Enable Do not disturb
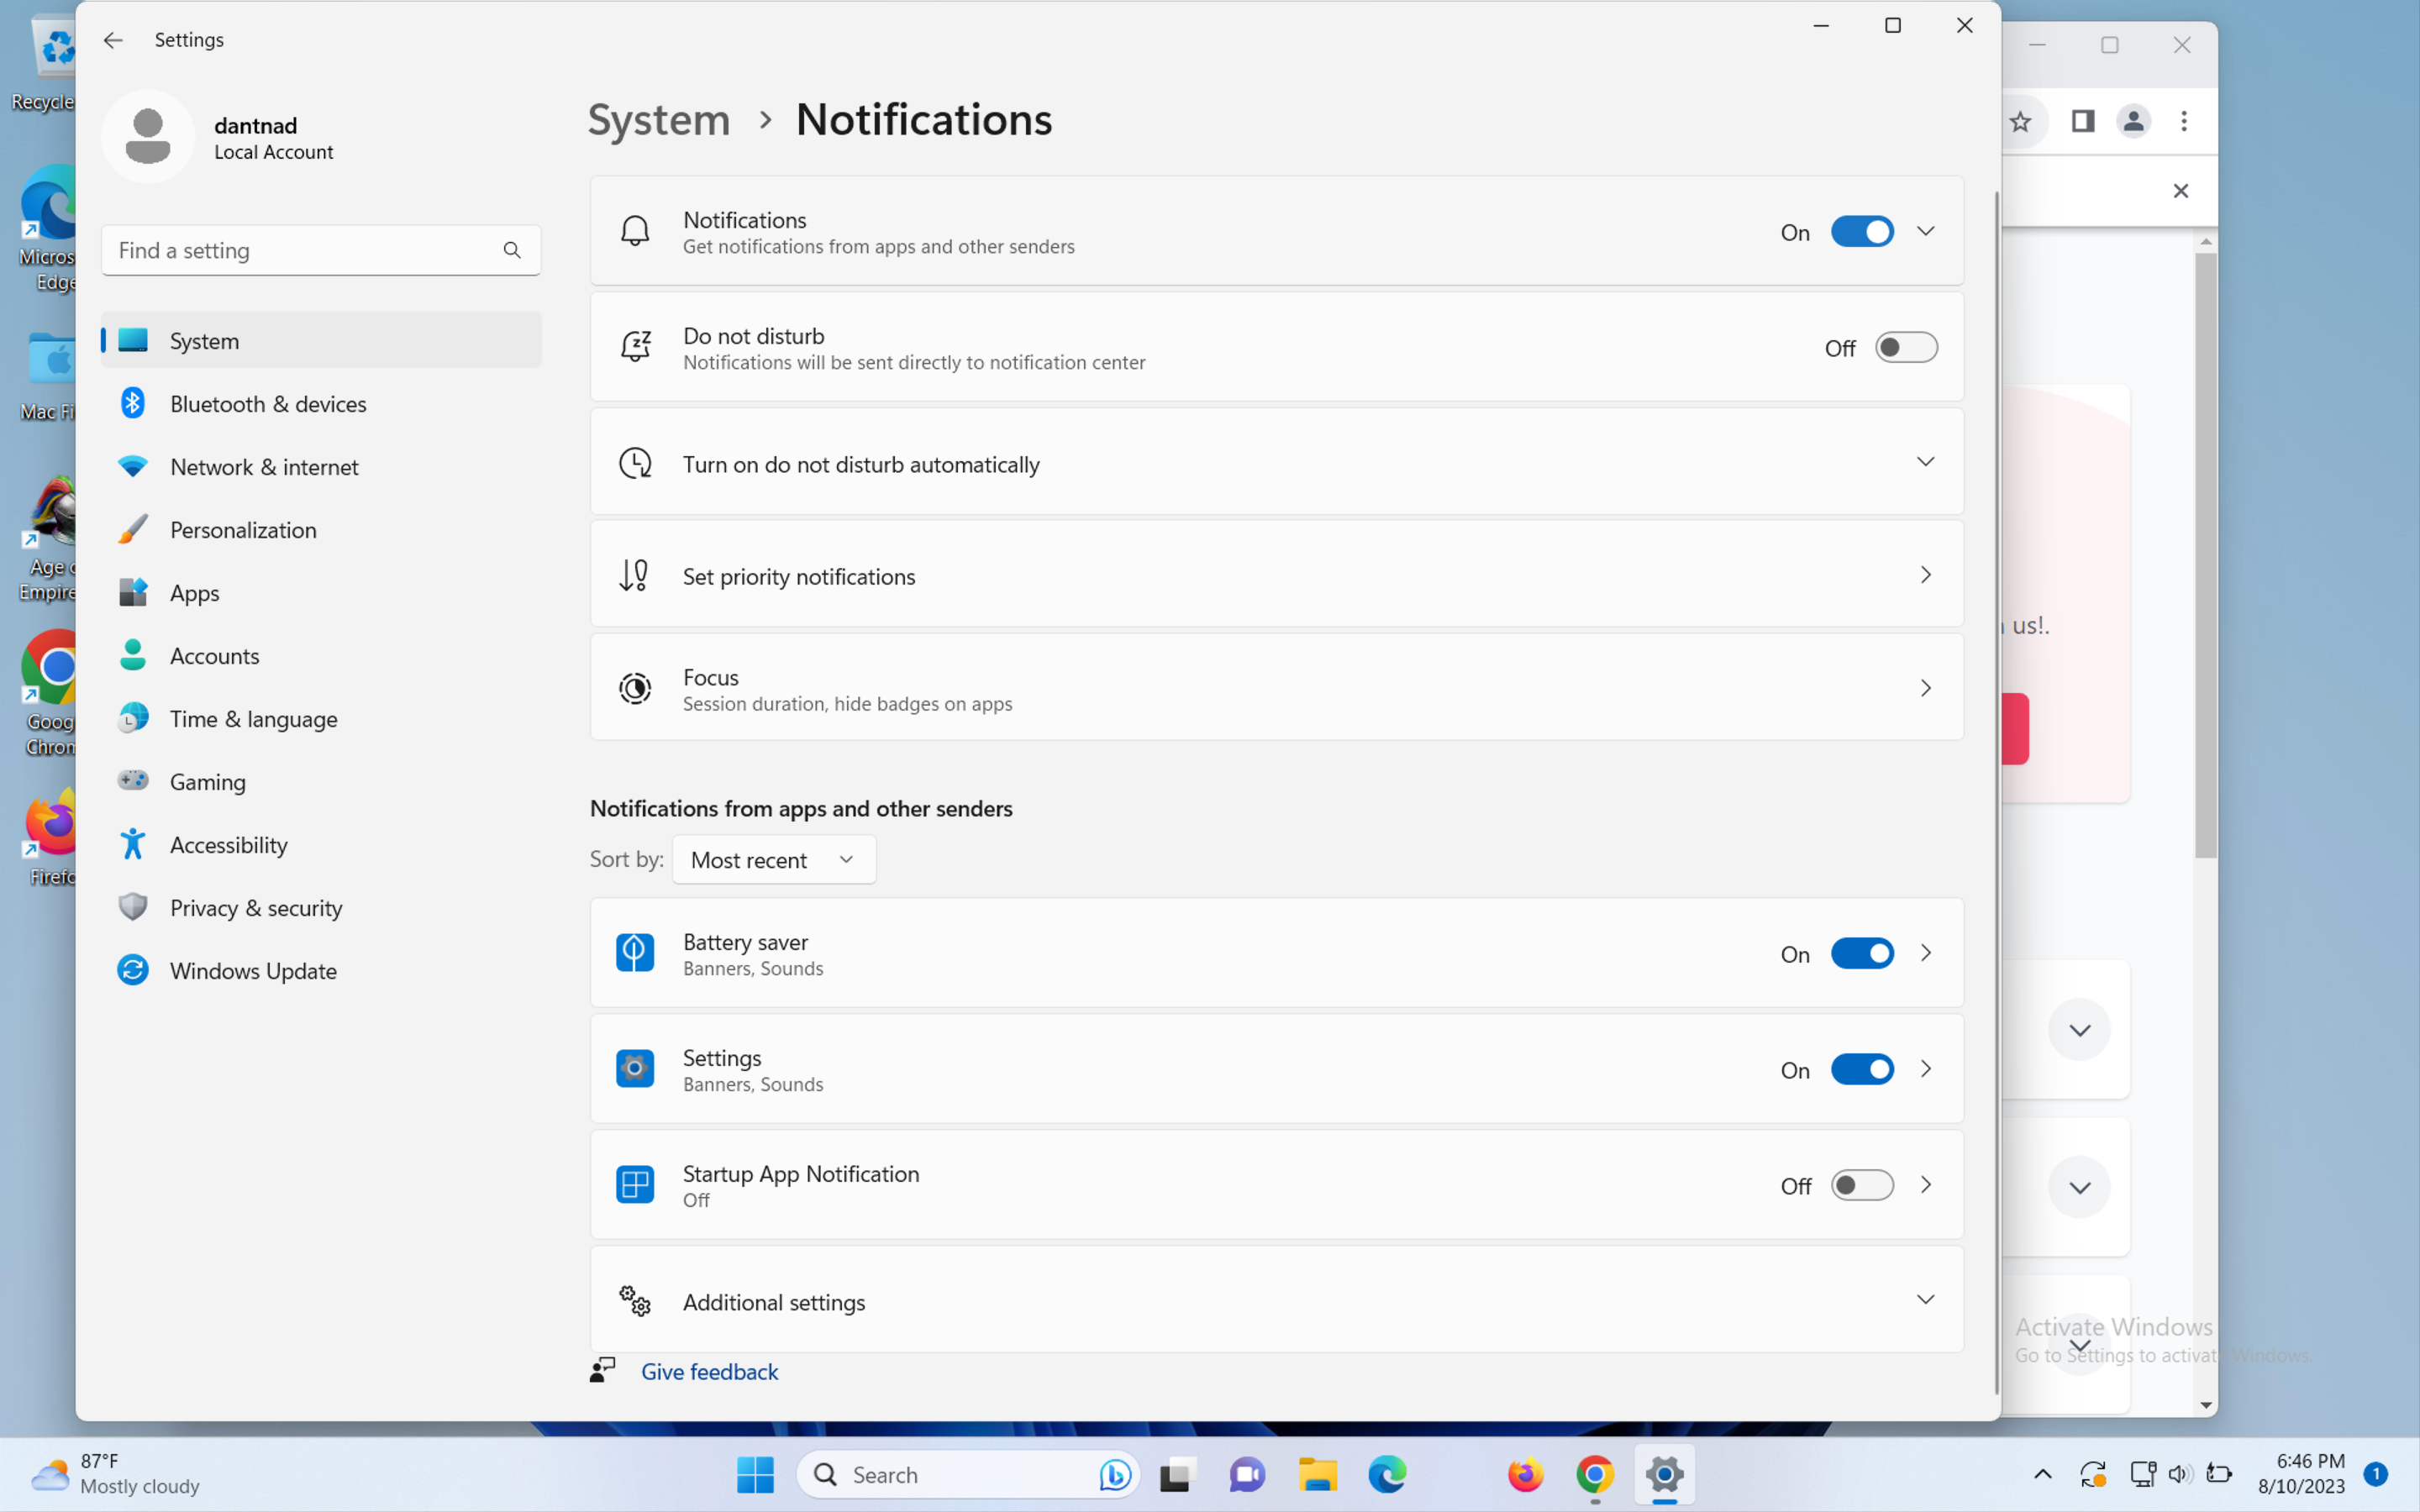 tap(1905, 347)
